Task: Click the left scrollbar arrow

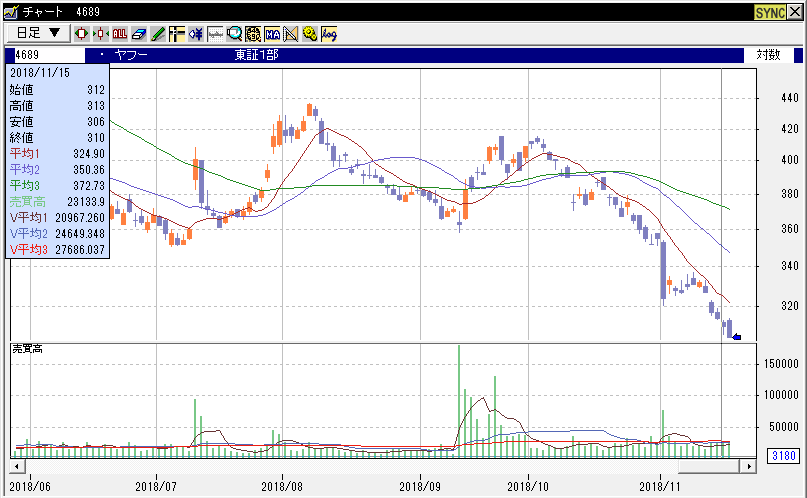Action: 16,466
